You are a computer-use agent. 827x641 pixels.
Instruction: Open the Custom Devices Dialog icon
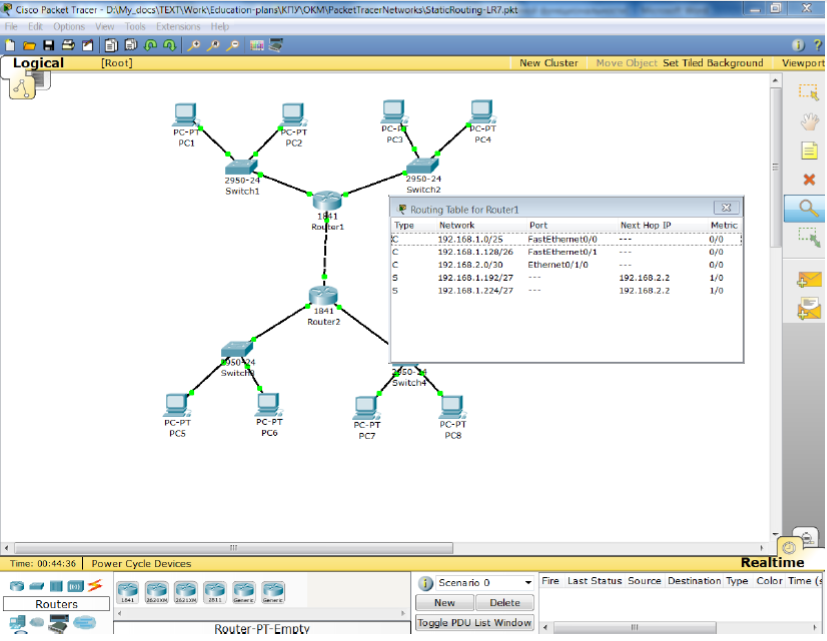click(276, 45)
